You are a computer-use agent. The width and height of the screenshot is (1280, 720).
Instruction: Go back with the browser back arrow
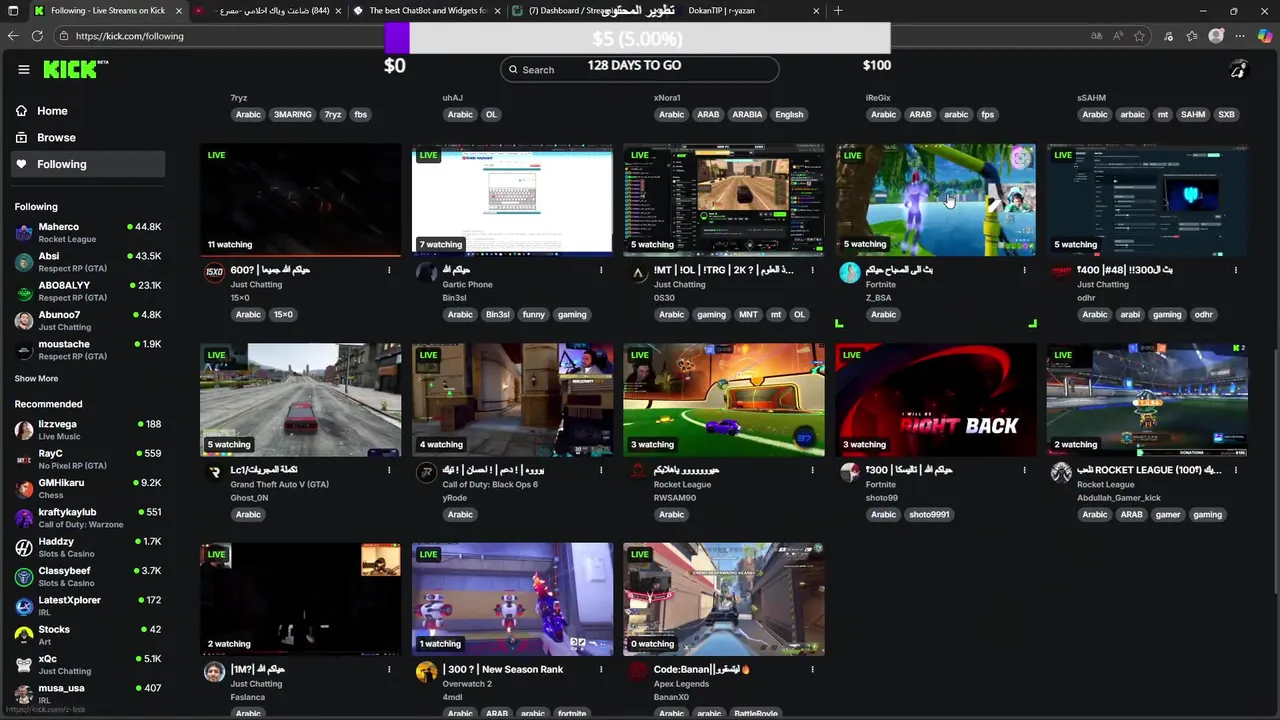(x=13, y=36)
